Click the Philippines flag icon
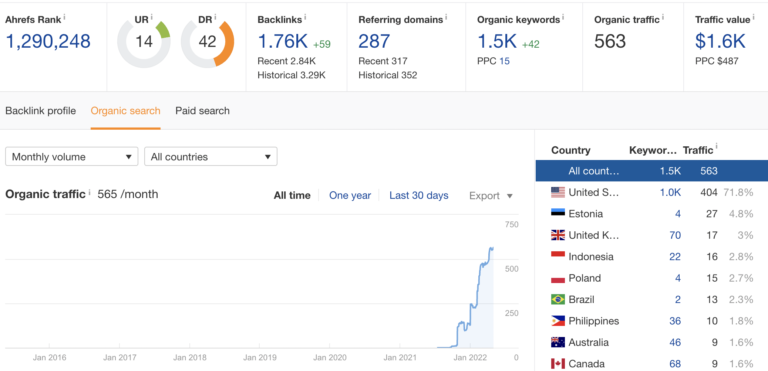This screenshot has width=768, height=371. tap(558, 321)
